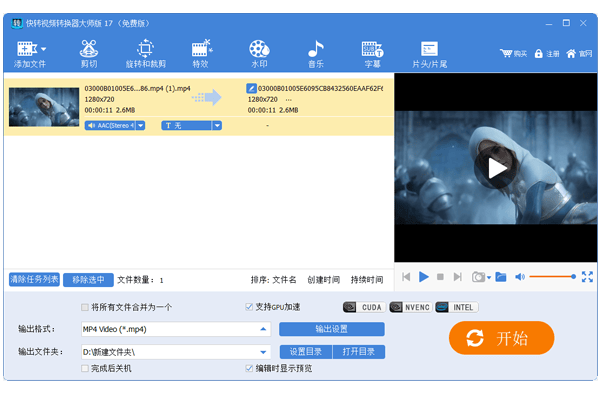
Task: Enable 将所有文件合并为一个 checkbox
Action: (85, 307)
